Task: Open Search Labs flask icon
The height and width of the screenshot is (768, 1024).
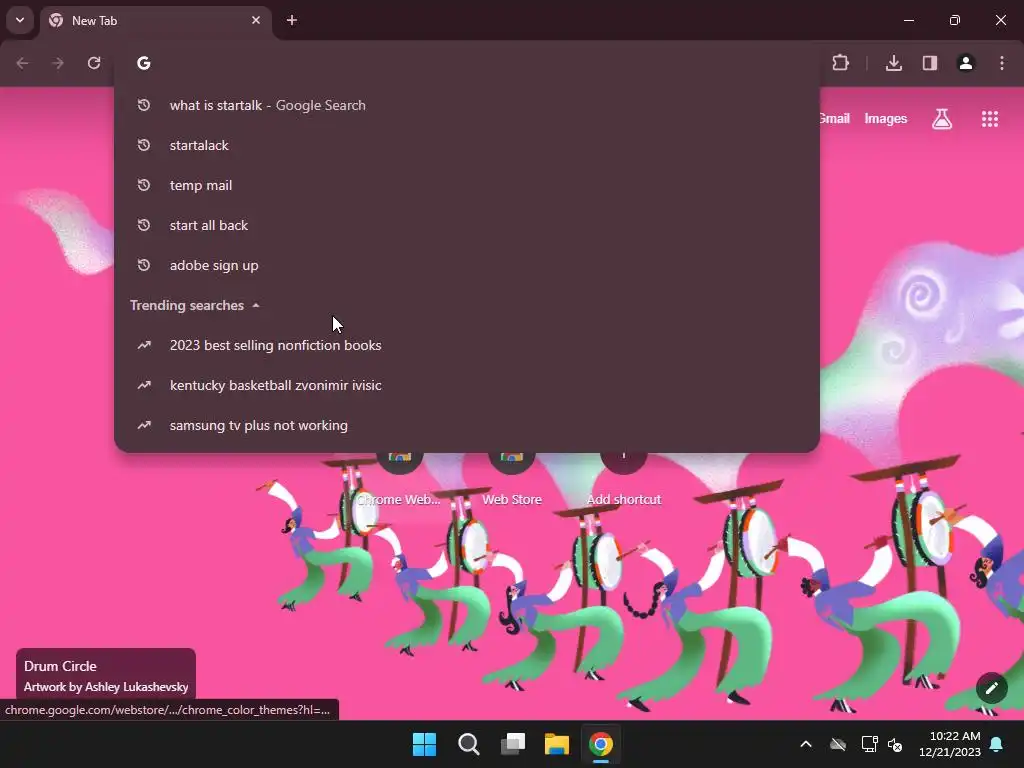Action: [942, 119]
